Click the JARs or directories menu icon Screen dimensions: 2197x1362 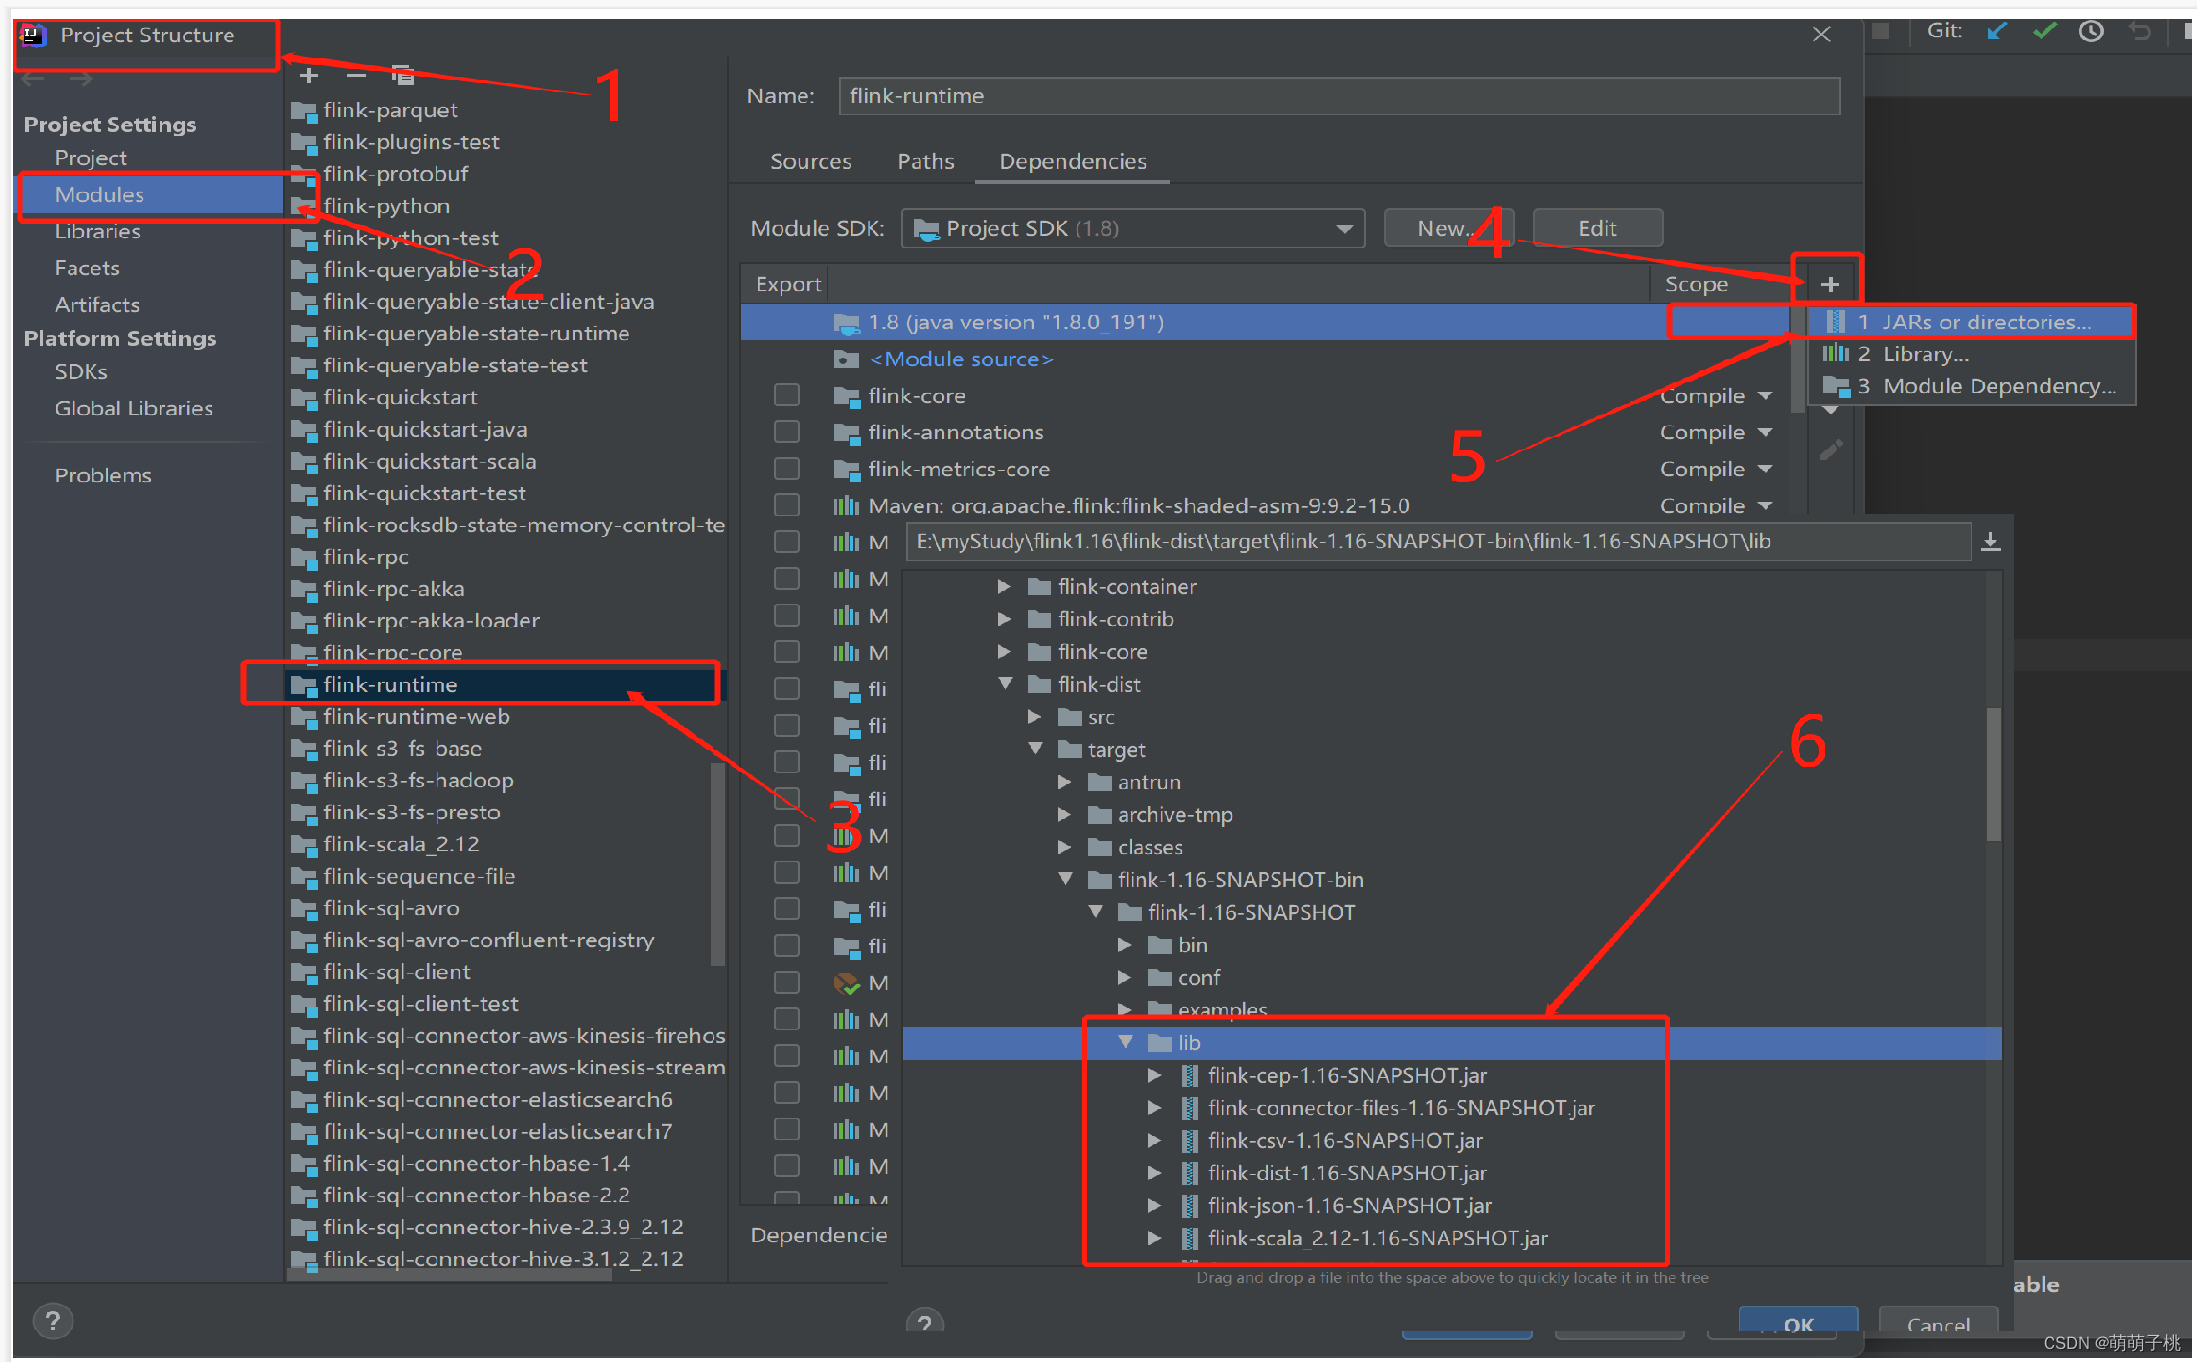pos(1836,322)
